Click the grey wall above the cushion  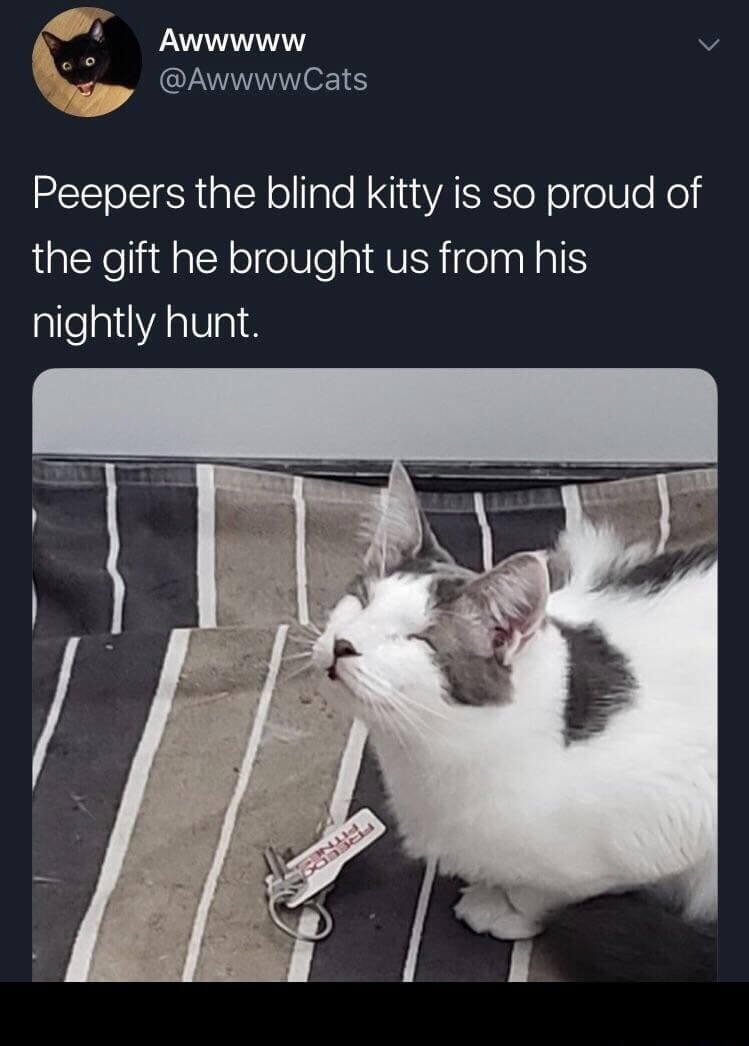click(x=375, y=410)
